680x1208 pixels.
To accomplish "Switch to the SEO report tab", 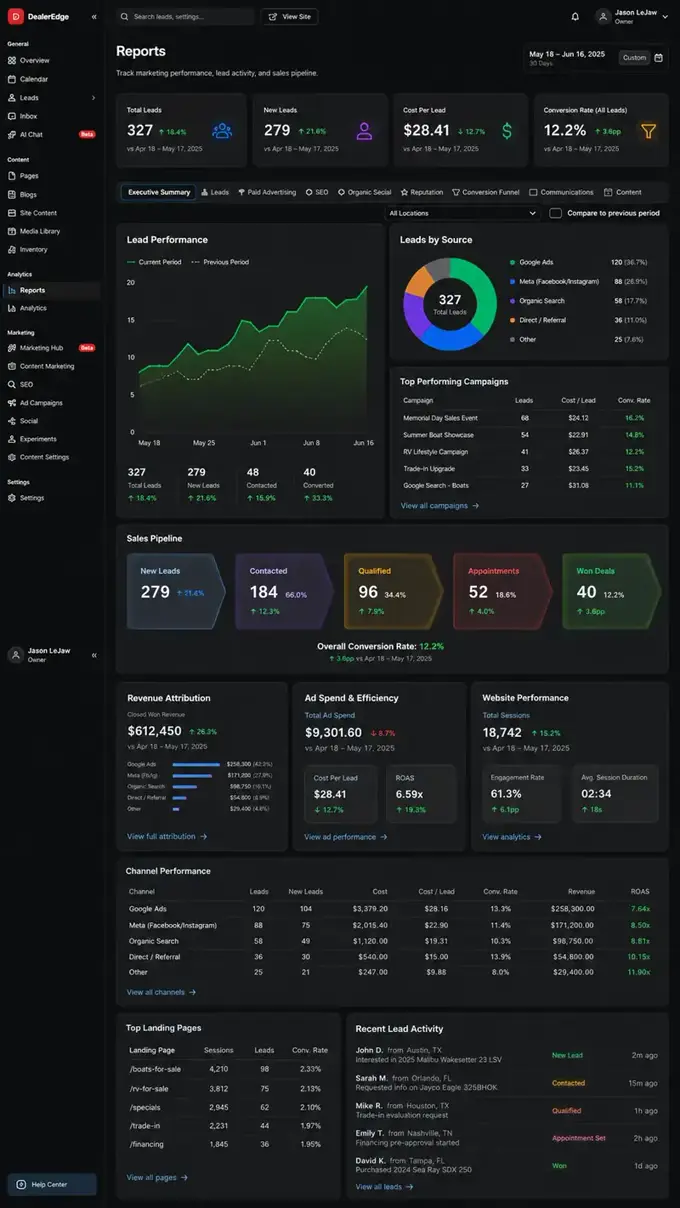I will tap(317, 192).
